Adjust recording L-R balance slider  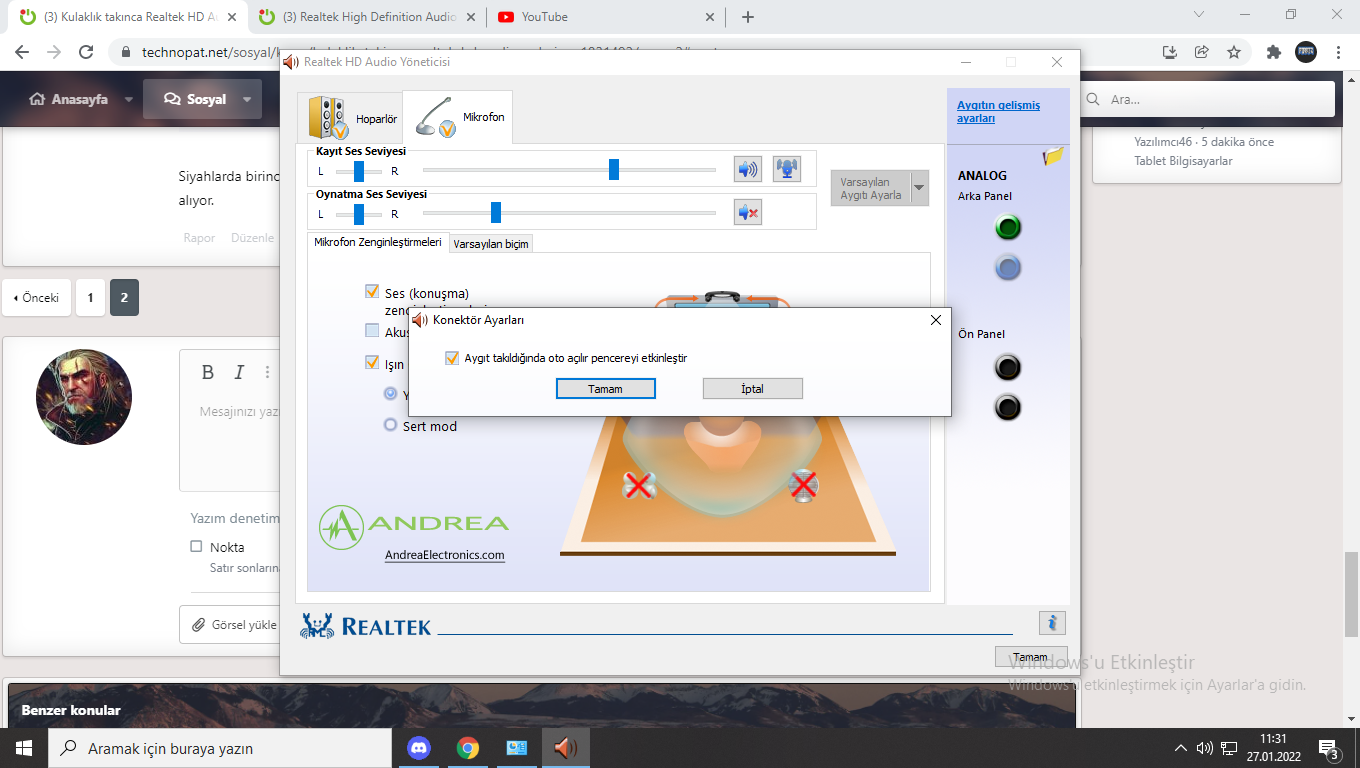pos(359,171)
